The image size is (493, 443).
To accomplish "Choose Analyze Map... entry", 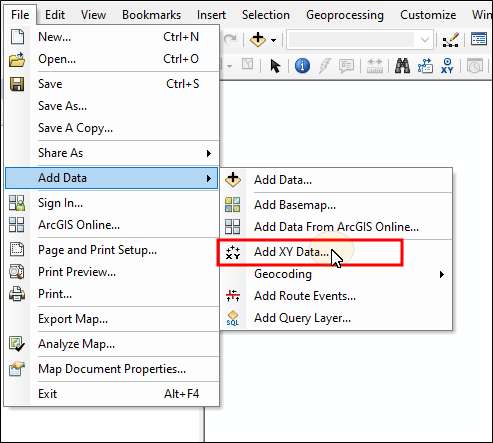I will [112, 344].
